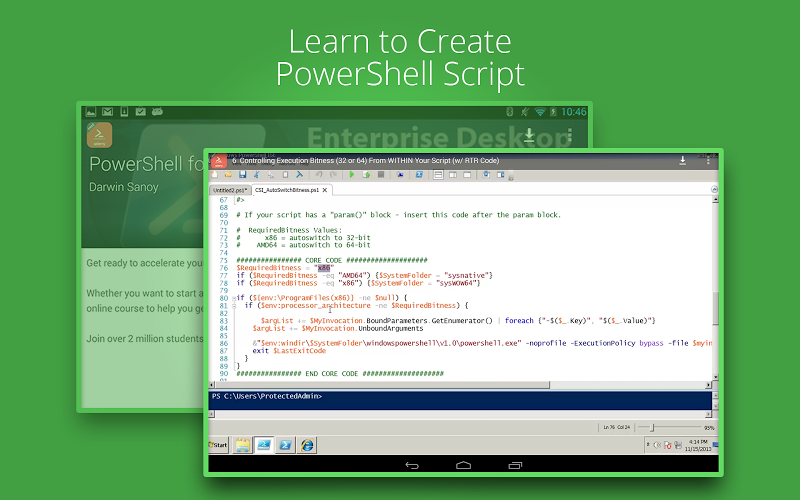Click the download icon in video title bar
Viewport: 800px width, 500px height.
click(x=683, y=161)
